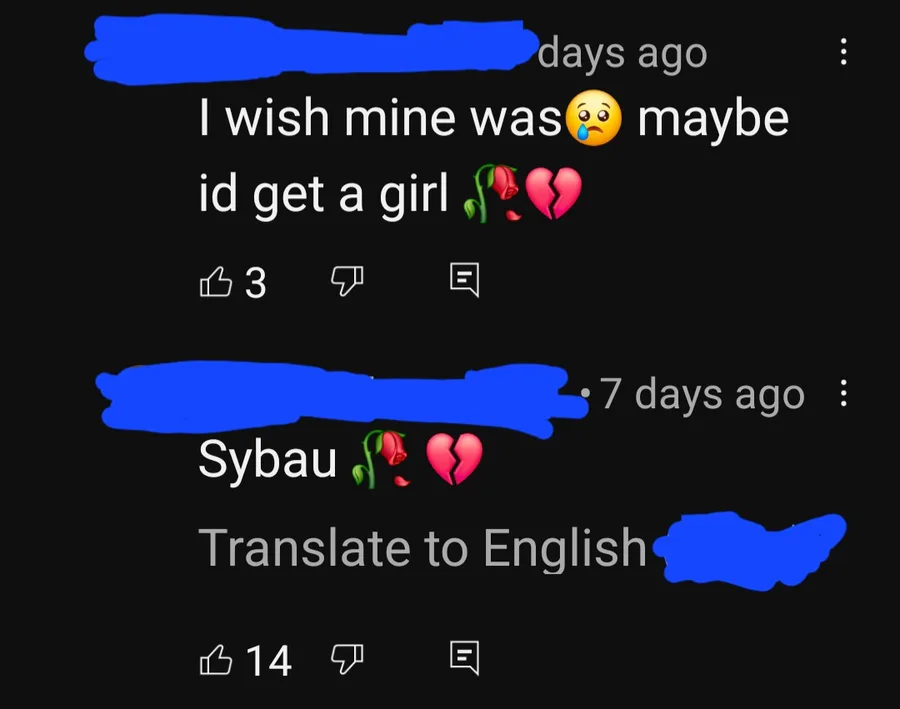Screen dimensions: 900x709
Task: Reply to the "Sybau" comment
Action: (464, 658)
